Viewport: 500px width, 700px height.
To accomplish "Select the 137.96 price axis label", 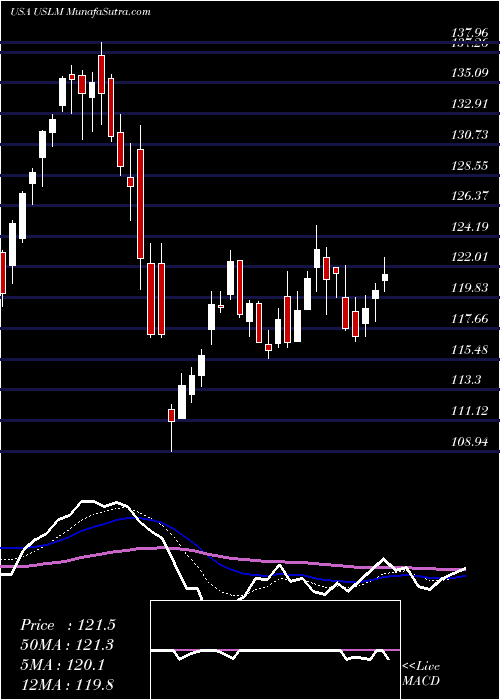I will tap(471, 33).
